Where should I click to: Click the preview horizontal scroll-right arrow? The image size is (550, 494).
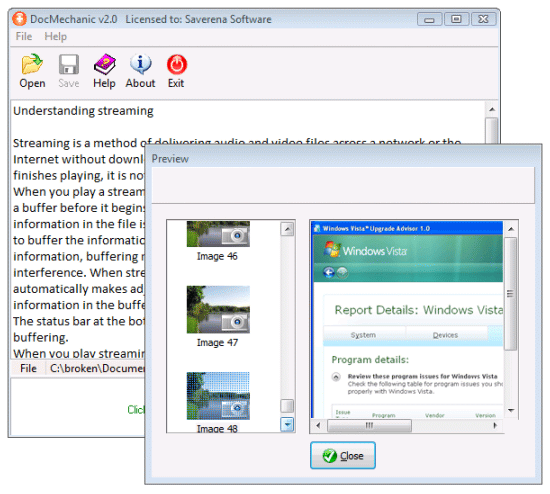coord(495,426)
